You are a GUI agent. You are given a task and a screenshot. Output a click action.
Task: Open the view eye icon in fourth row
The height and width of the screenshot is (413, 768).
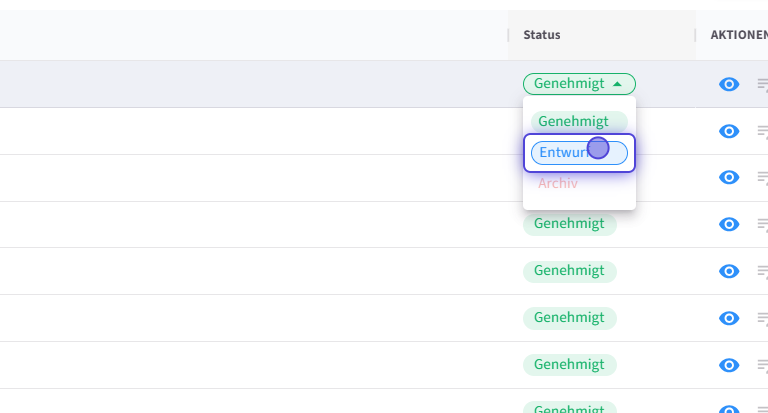[729, 224]
